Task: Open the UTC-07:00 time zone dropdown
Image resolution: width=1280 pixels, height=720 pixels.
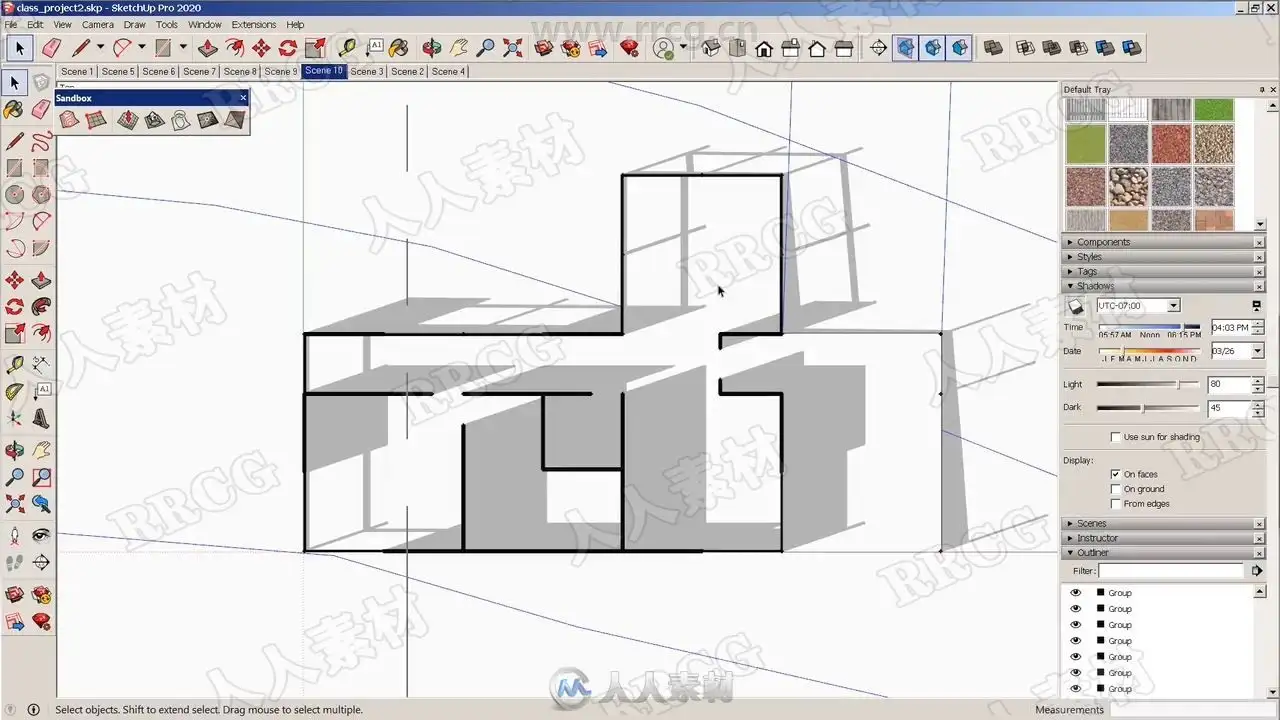Action: click(x=1174, y=306)
